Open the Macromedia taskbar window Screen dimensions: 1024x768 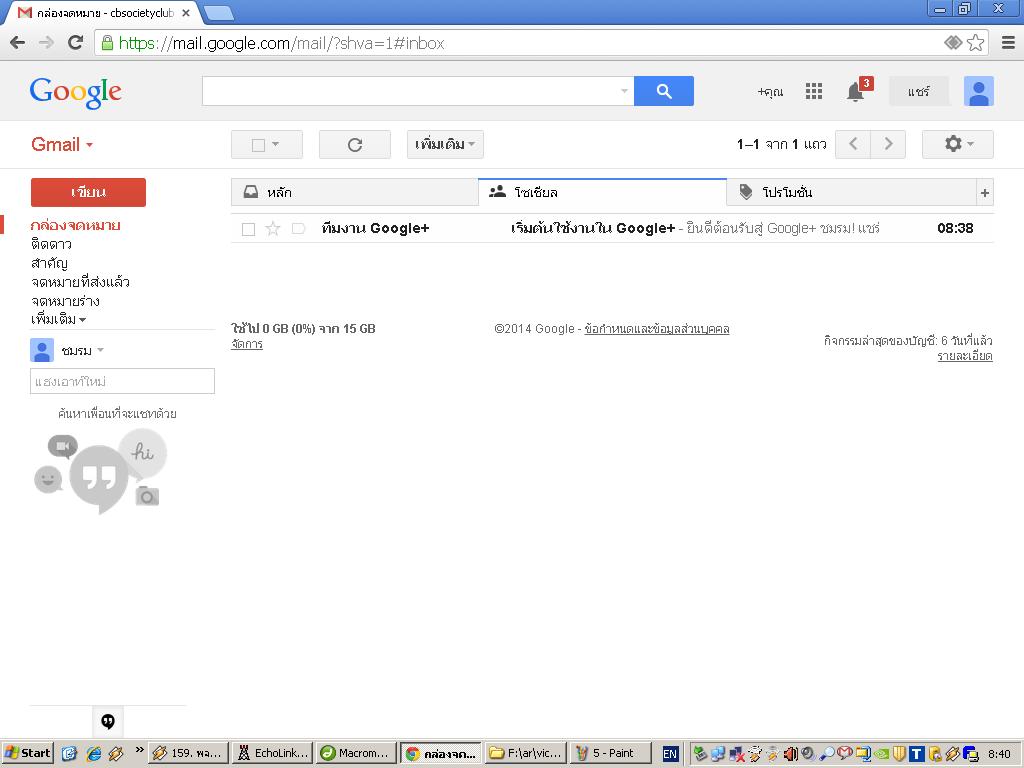(x=357, y=753)
